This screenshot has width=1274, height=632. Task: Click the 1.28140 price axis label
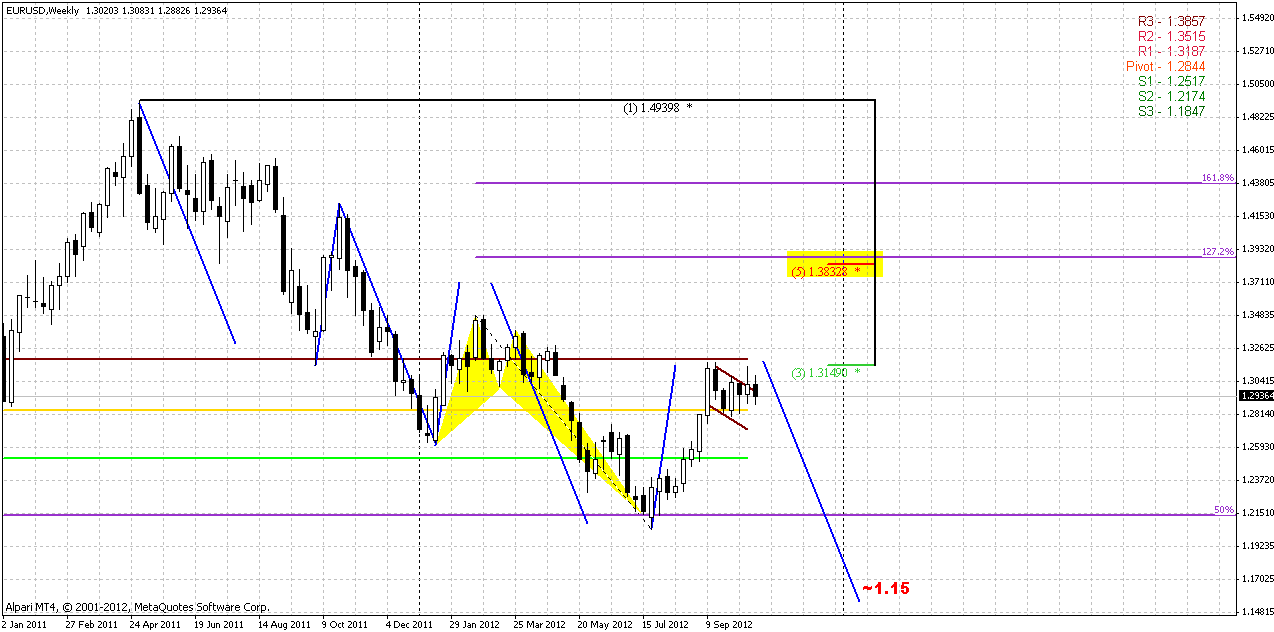[x=1257, y=414]
